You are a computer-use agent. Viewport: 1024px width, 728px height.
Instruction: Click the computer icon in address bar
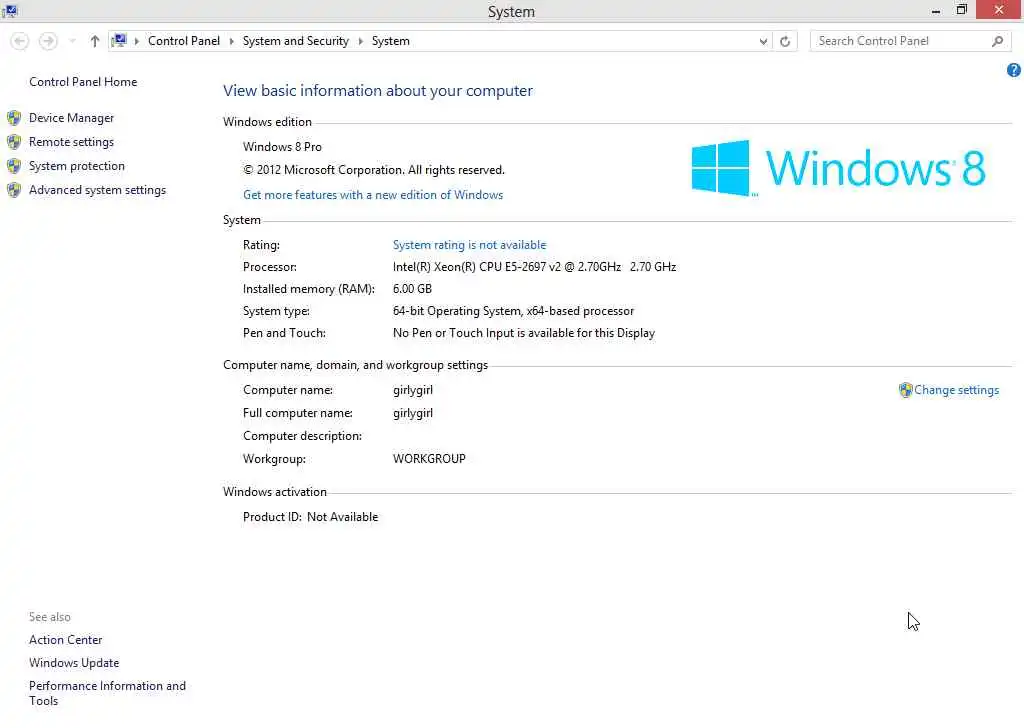coord(119,40)
